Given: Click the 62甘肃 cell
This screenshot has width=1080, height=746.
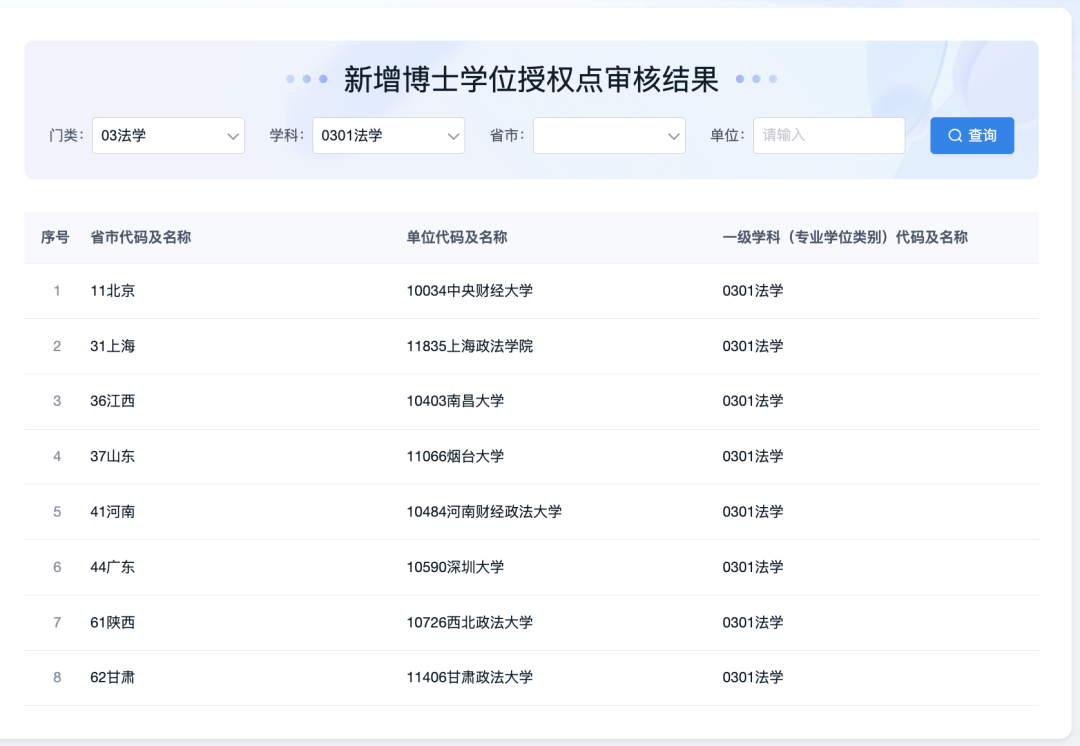Looking at the screenshot, I should [112, 677].
